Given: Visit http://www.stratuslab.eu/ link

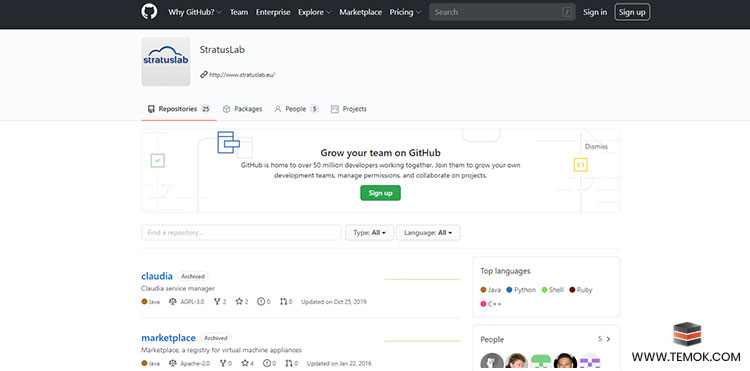Looking at the screenshot, I should tap(242, 75).
